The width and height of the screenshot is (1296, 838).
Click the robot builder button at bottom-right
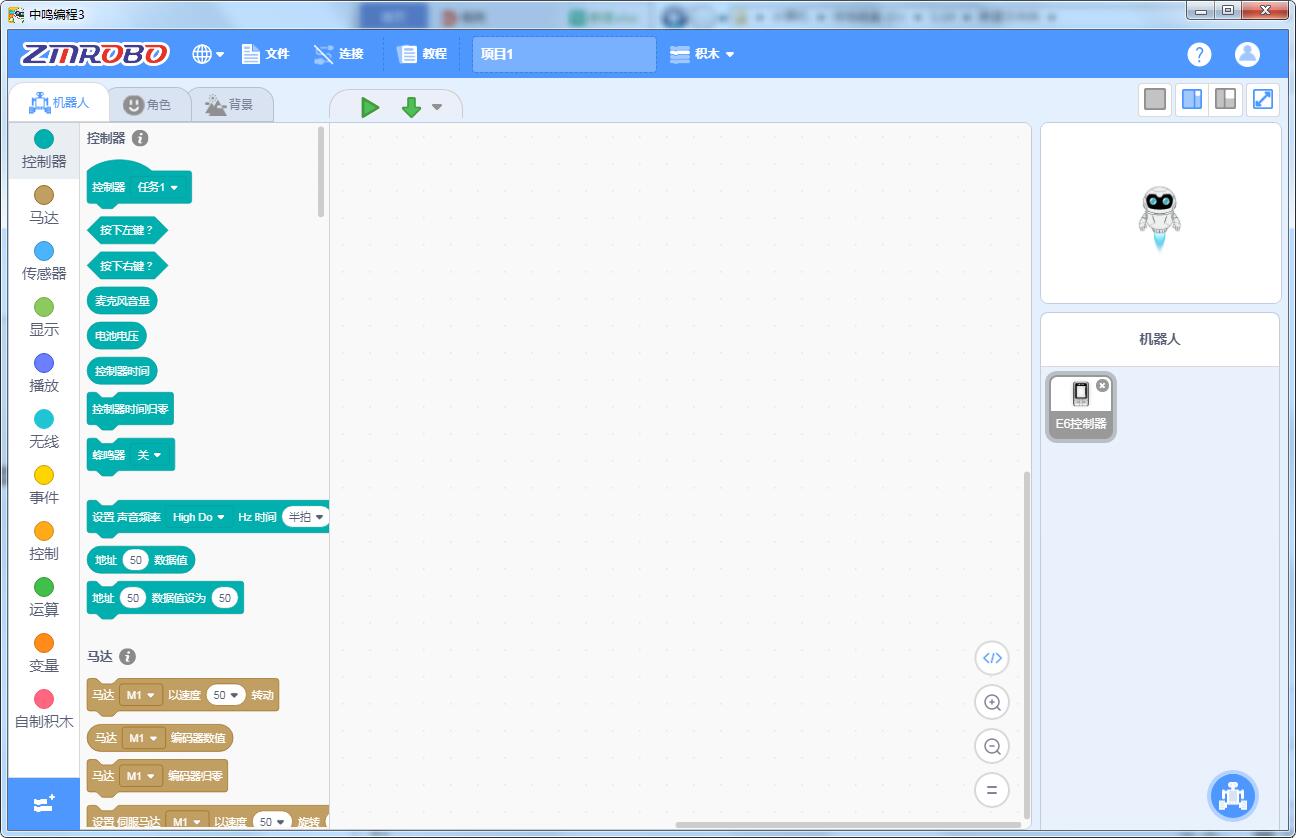click(x=1232, y=796)
